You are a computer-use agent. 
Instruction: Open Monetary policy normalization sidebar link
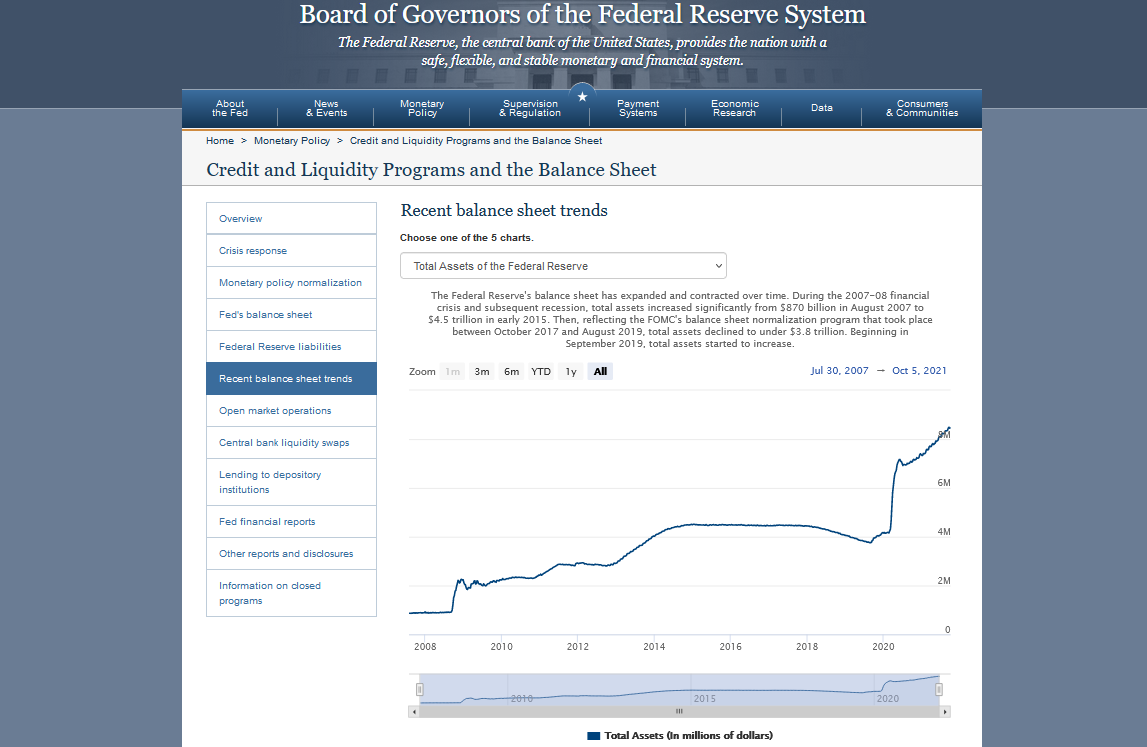291,282
